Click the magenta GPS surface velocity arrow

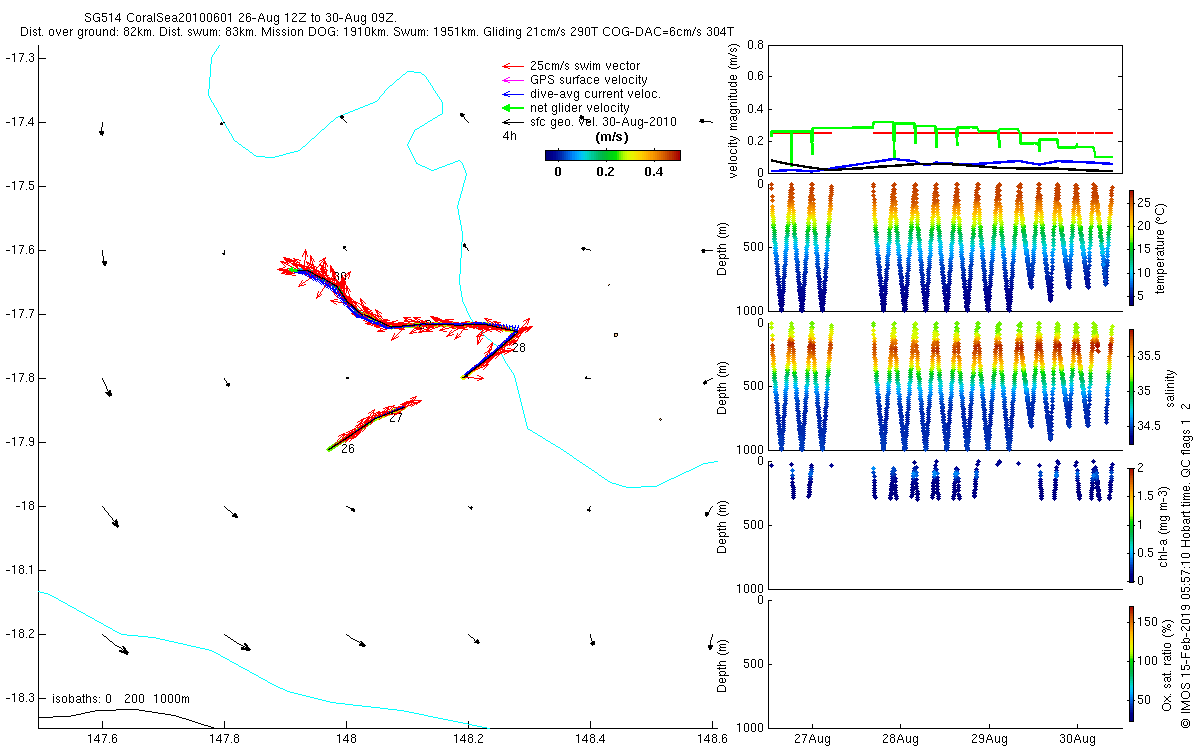pyautogui.click(x=512, y=80)
